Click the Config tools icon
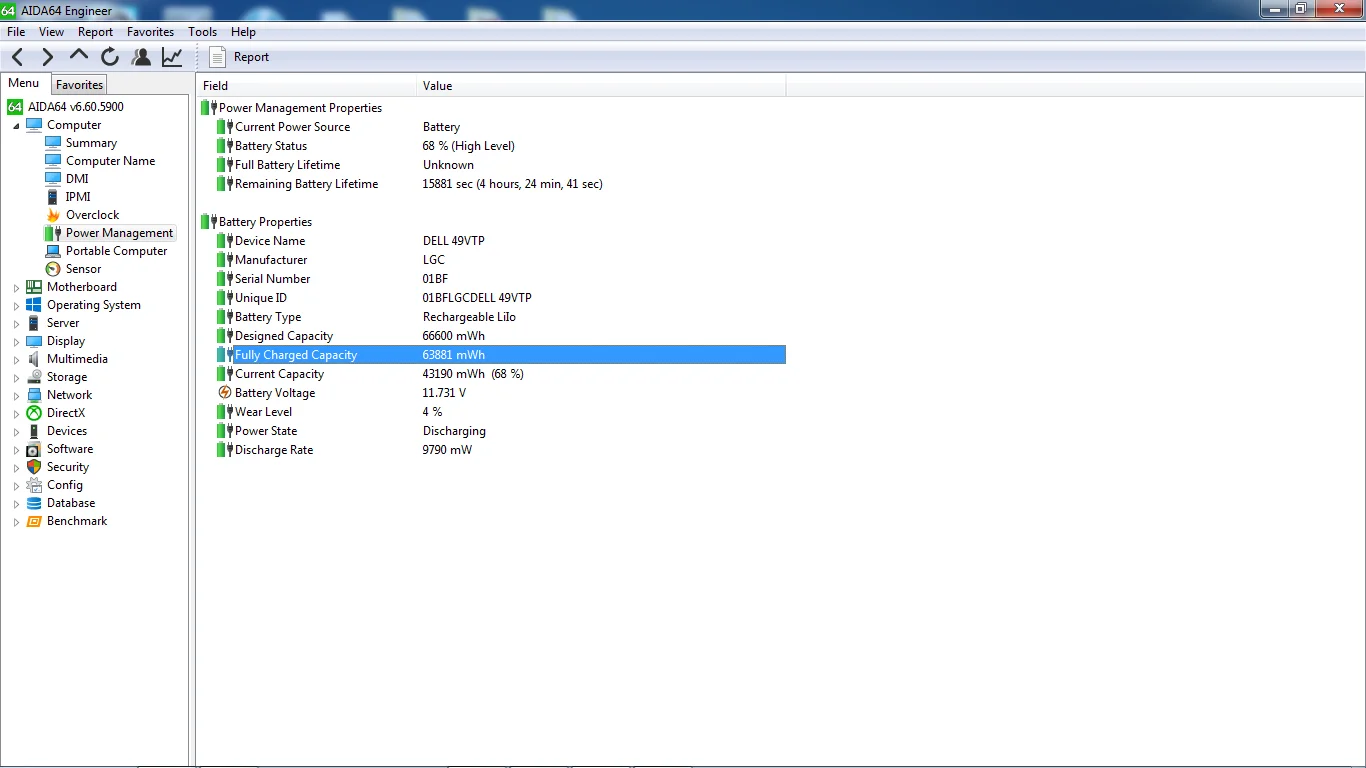Viewport: 1366px width, 768px height. [x=34, y=485]
